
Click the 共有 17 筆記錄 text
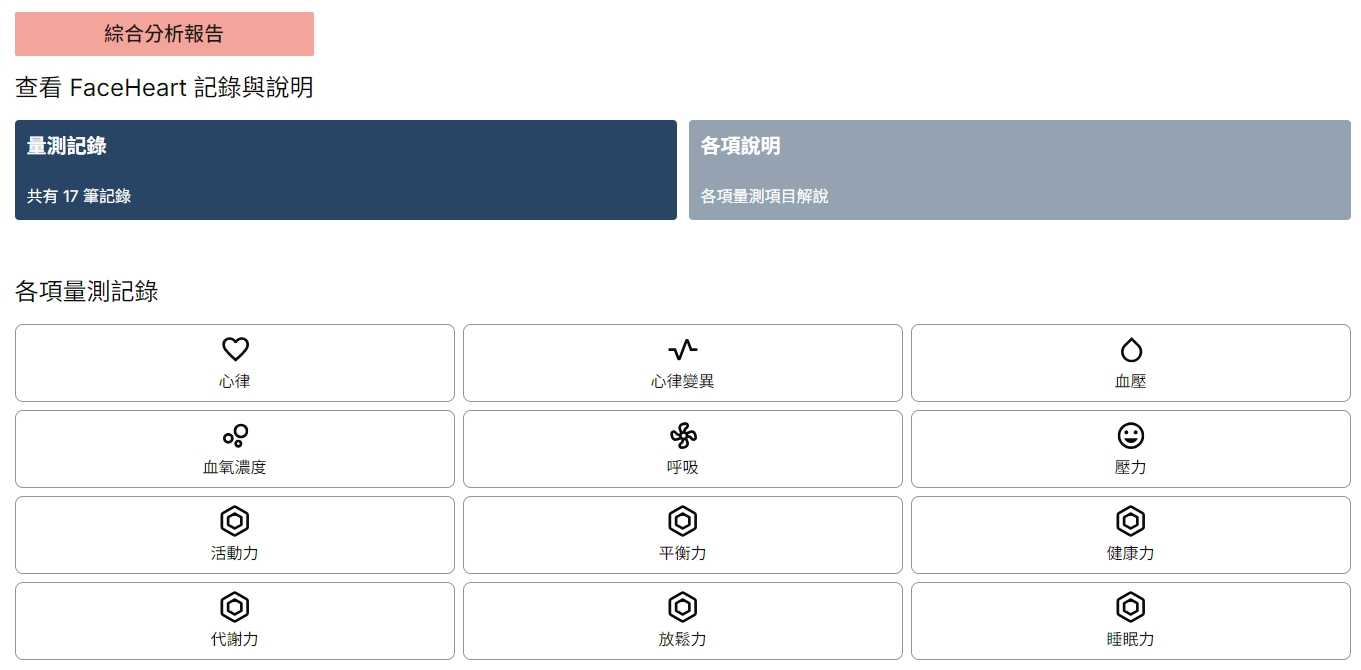tap(79, 196)
